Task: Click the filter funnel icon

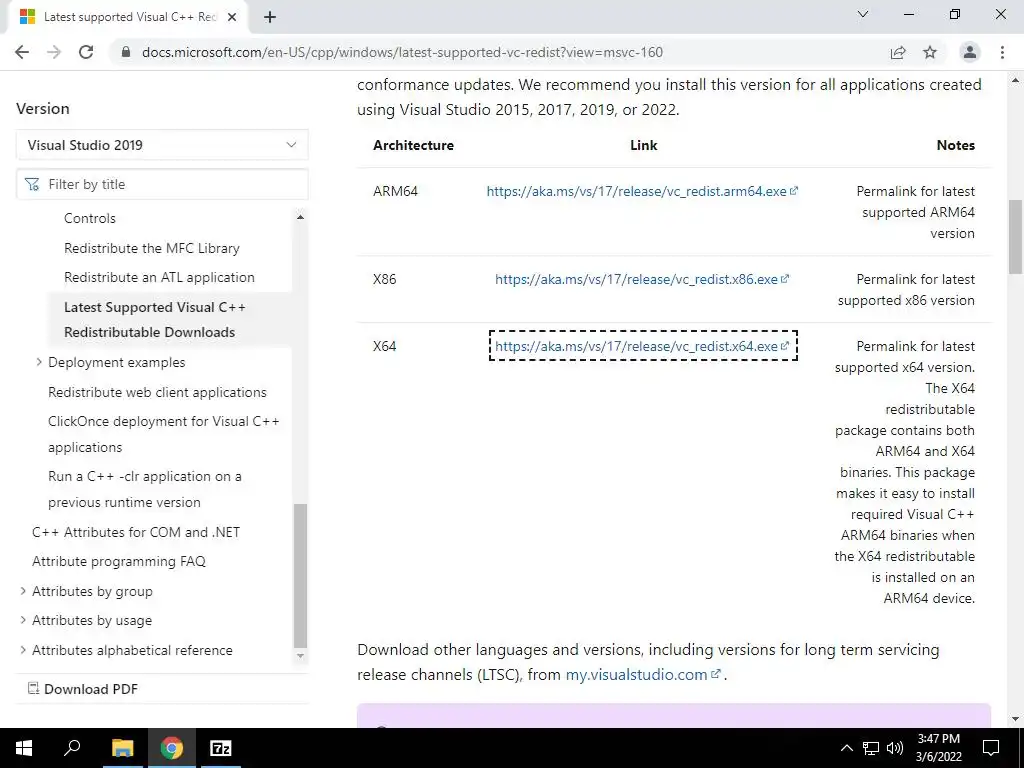Action: [32, 185]
